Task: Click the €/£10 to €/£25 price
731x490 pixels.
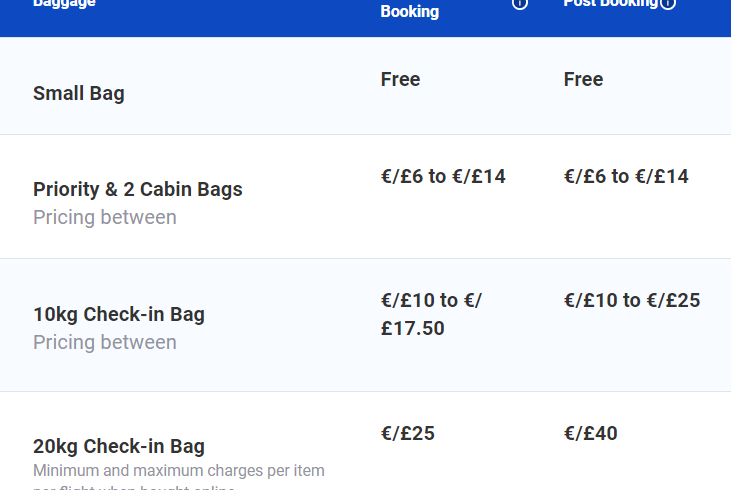Action: coord(632,300)
